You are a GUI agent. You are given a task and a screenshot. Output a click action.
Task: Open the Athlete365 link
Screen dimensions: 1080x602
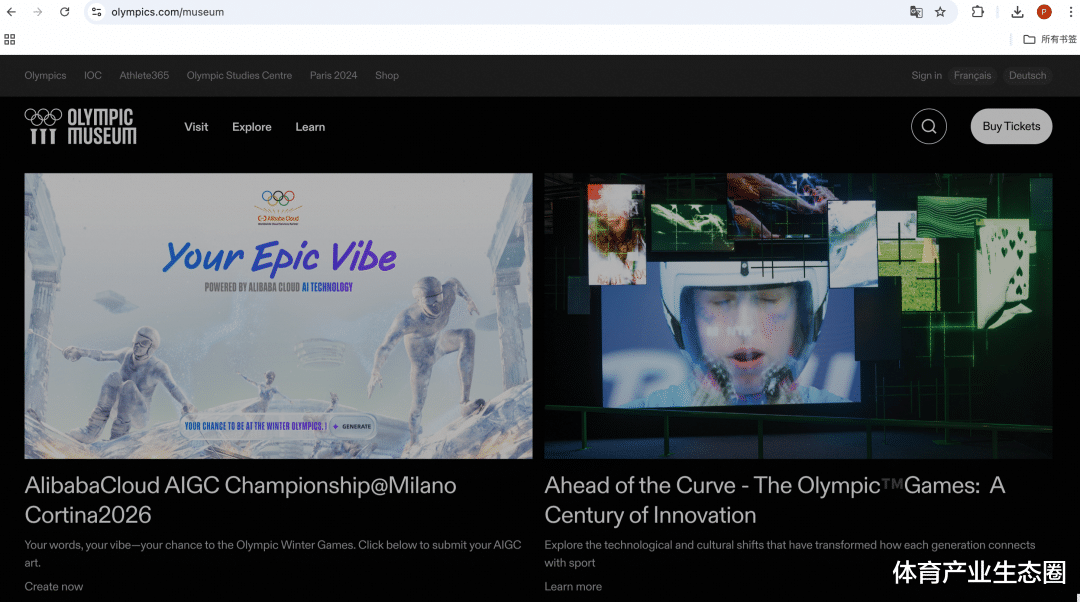[x=144, y=75]
